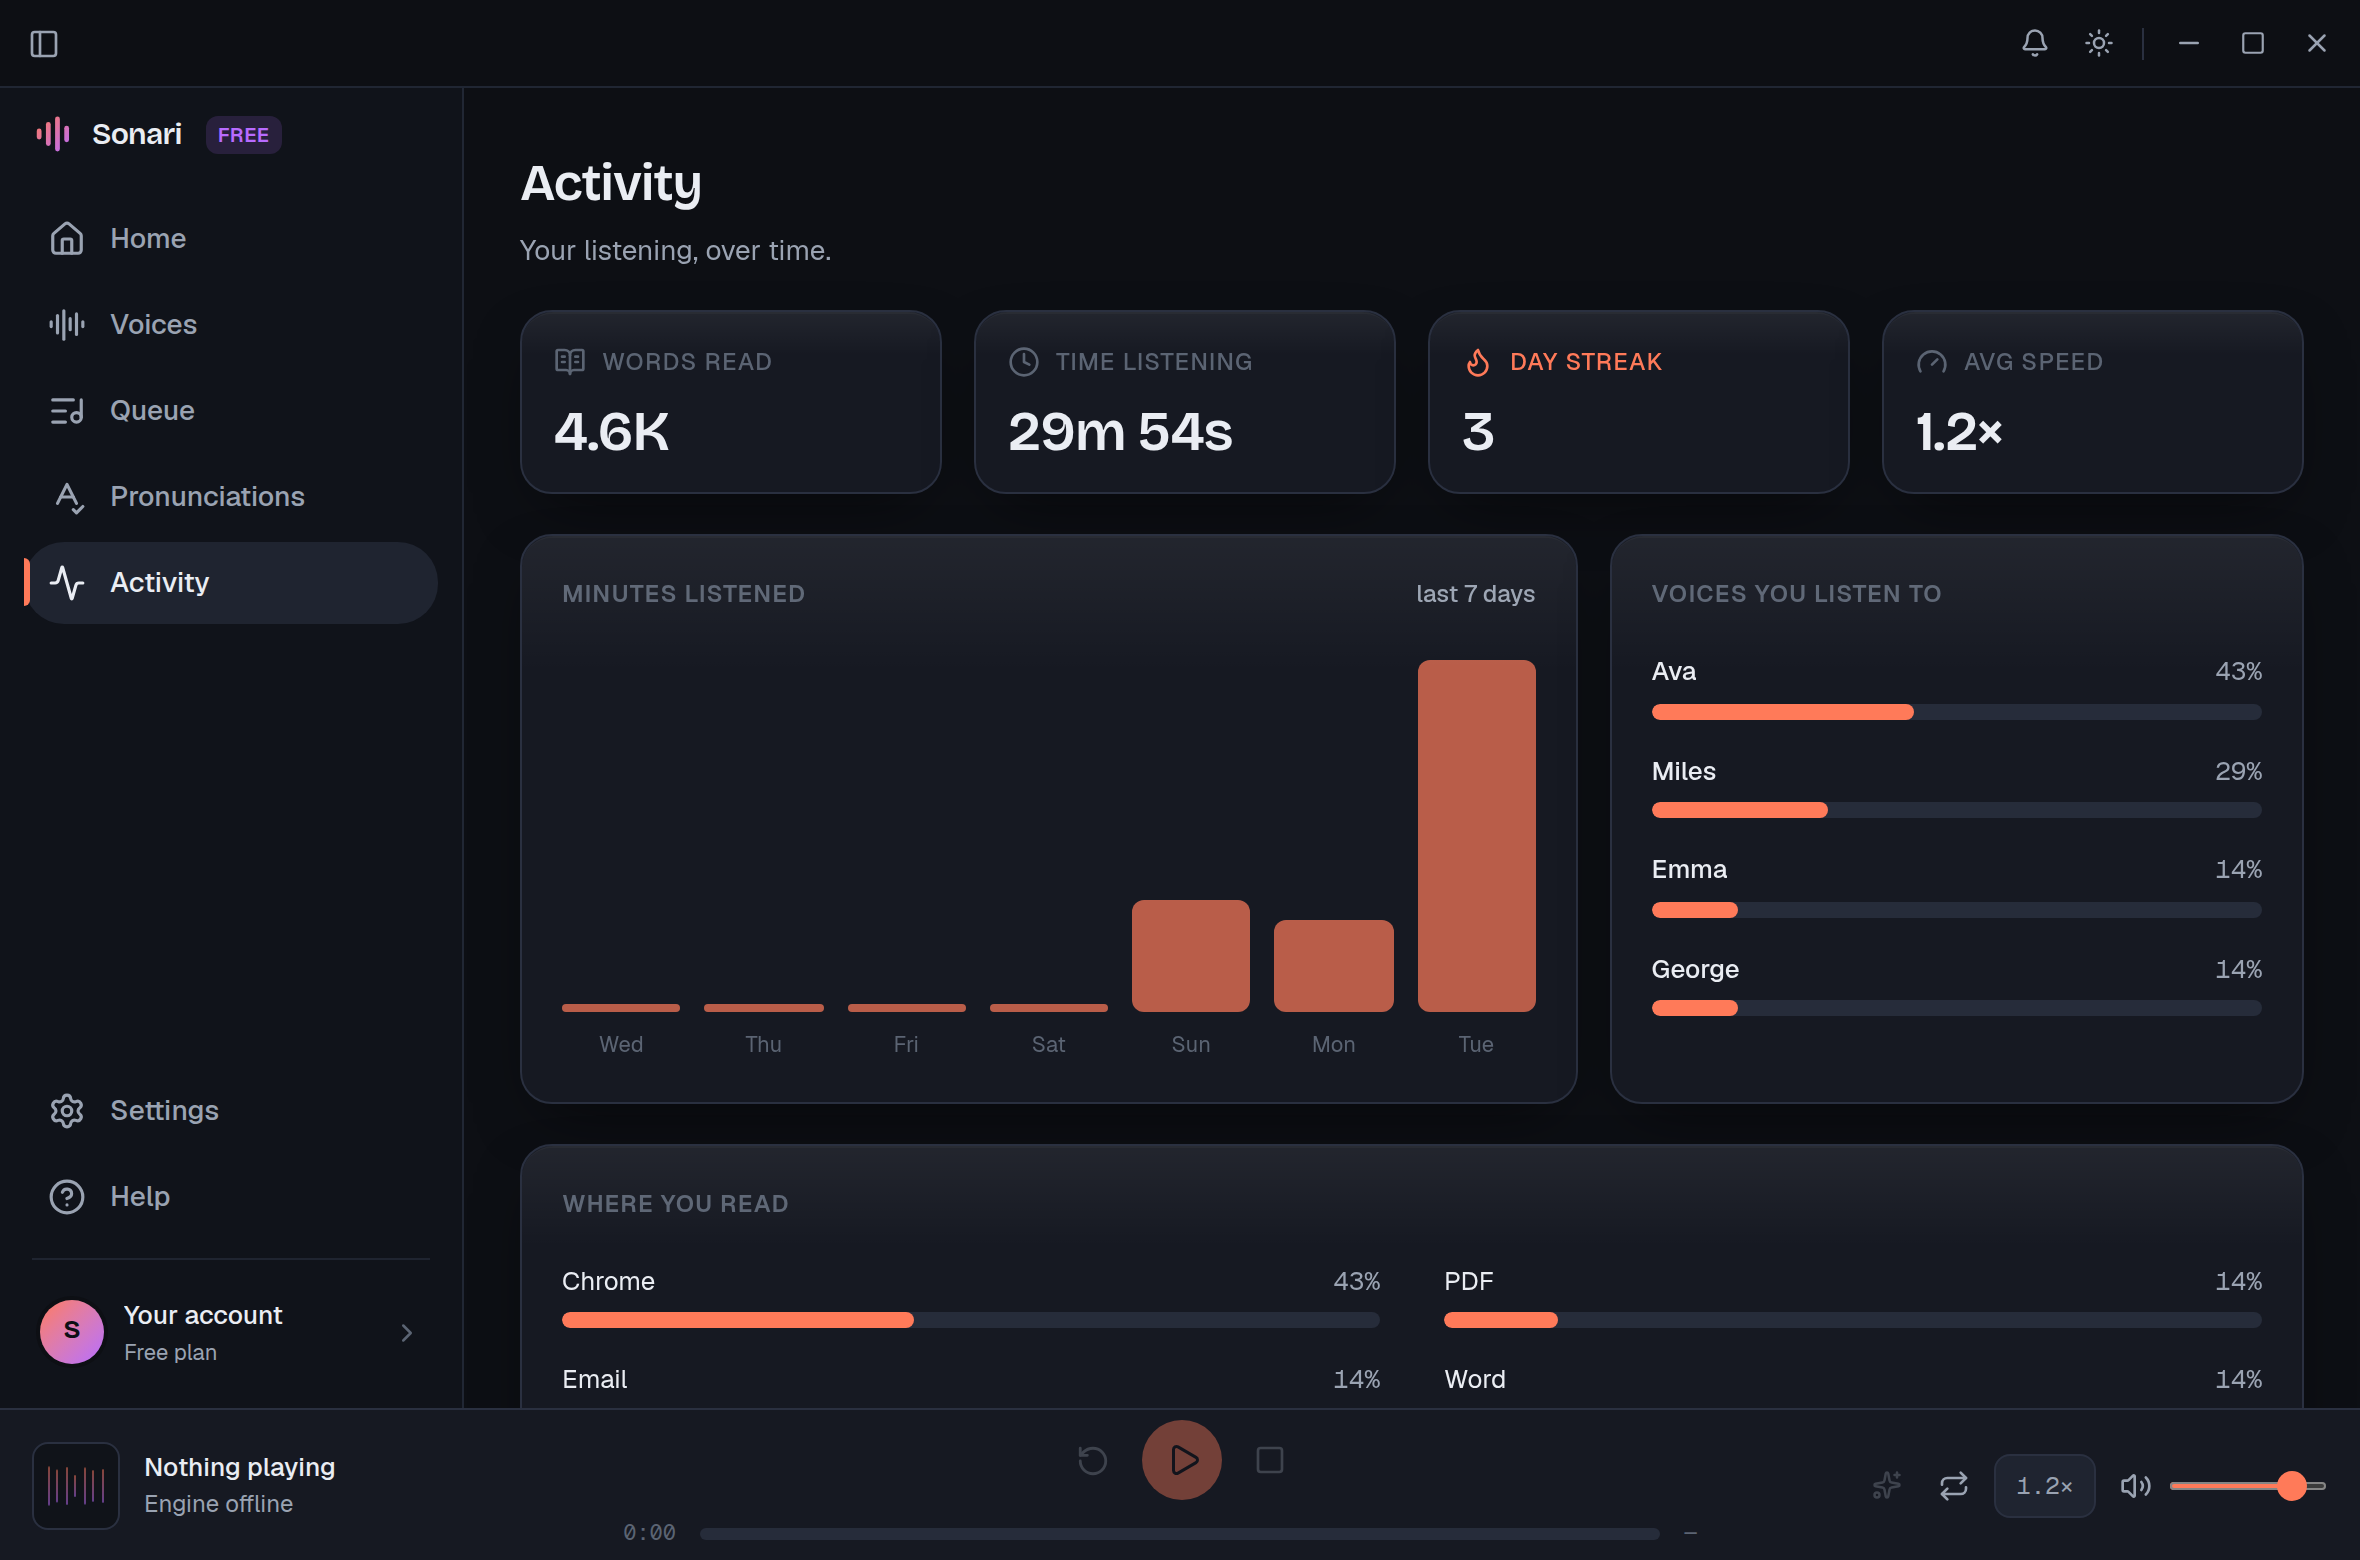Viewport: 2360px width, 1560px height.
Task: Restart playback with replay icon
Action: pyautogui.click(x=1092, y=1460)
